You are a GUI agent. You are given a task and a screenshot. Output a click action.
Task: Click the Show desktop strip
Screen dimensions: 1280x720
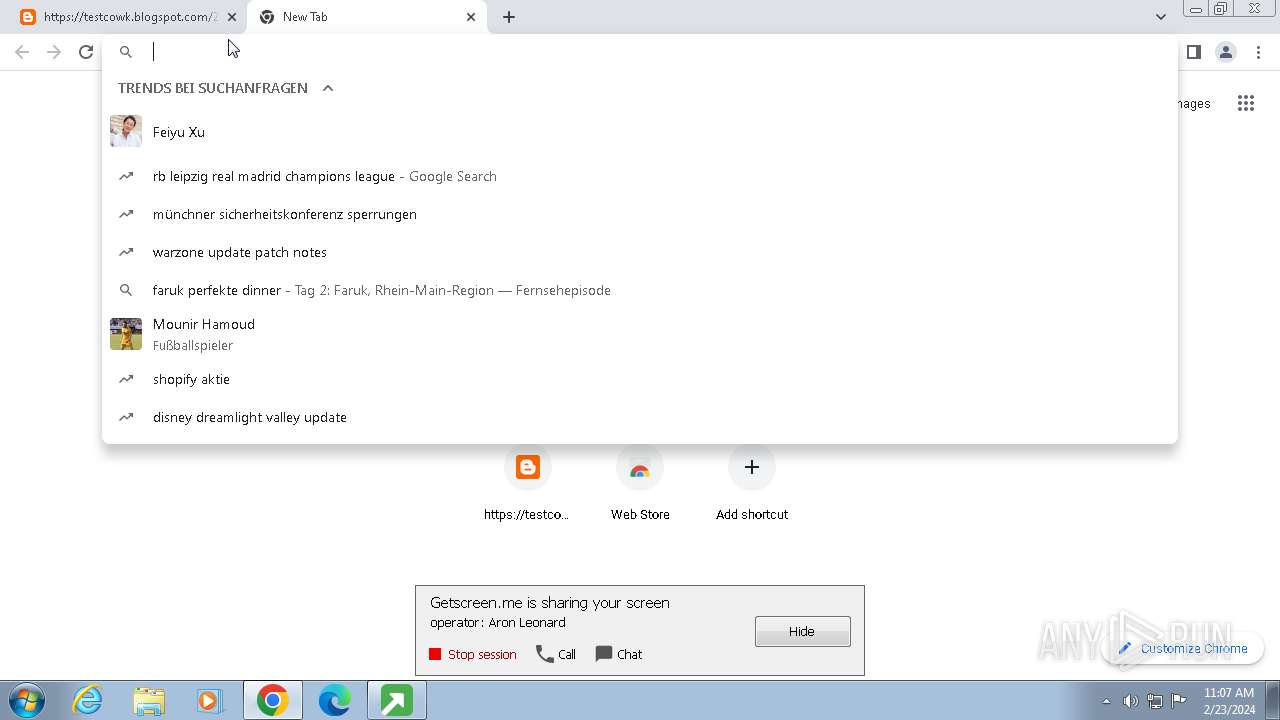1273,701
